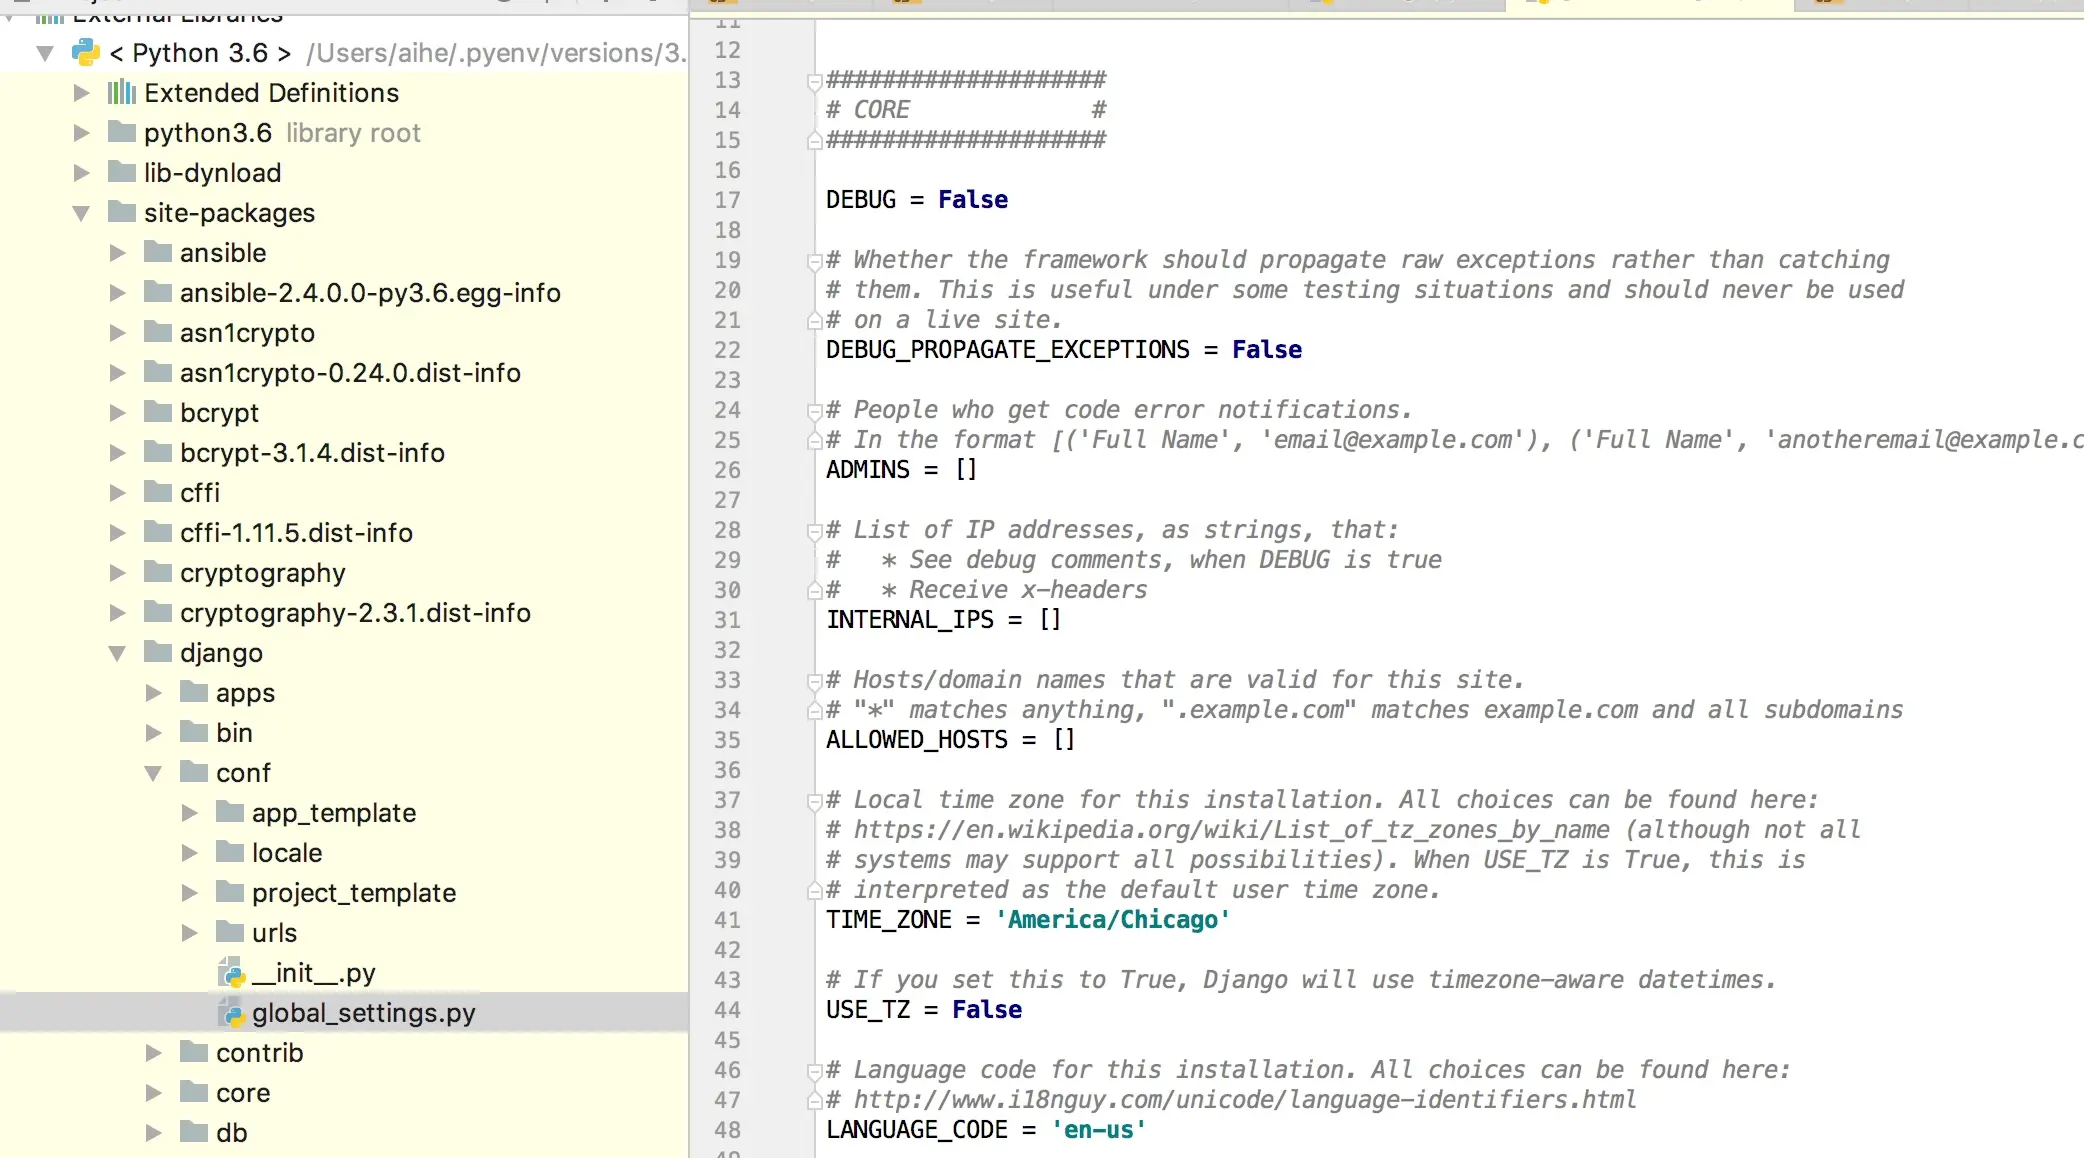
Task: Click the site-packages folder icon
Action: point(122,212)
